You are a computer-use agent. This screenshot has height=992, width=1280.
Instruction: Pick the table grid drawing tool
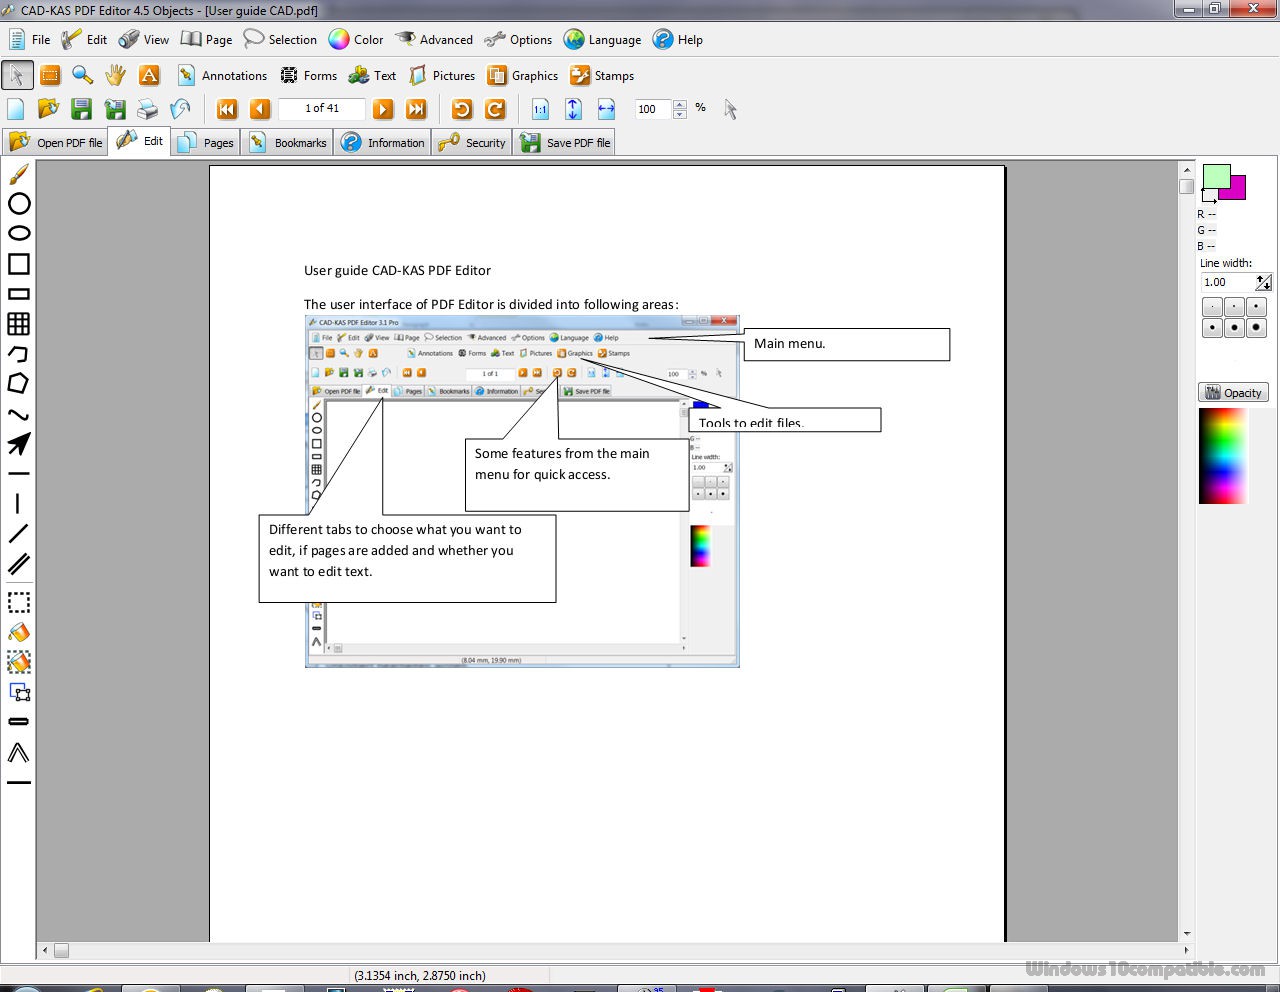tap(18, 324)
